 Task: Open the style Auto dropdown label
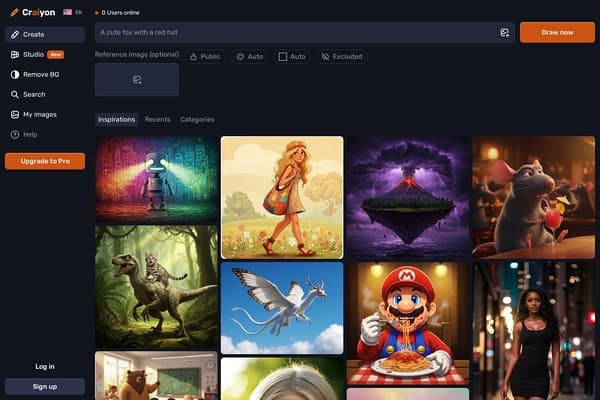click(255, 57)
